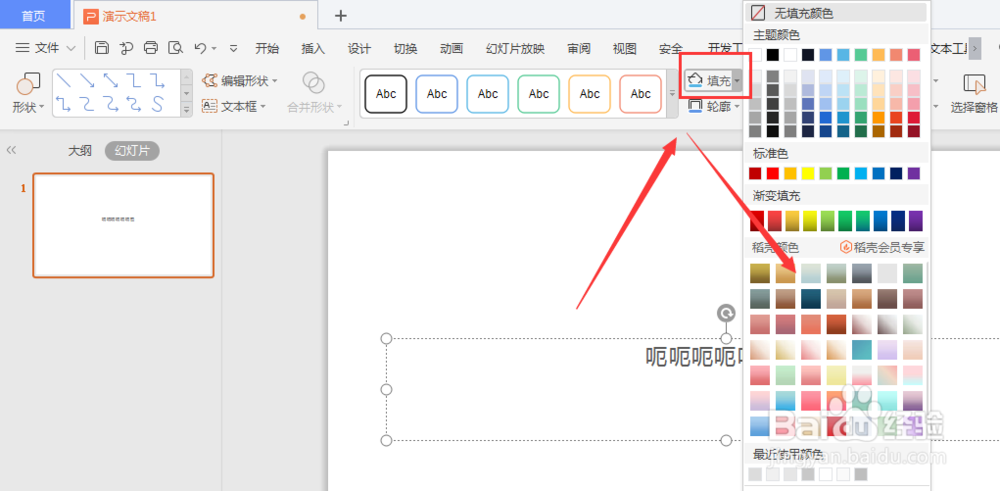
Task: Pick purple from the 标准色 standard colors
Action: 914,173
